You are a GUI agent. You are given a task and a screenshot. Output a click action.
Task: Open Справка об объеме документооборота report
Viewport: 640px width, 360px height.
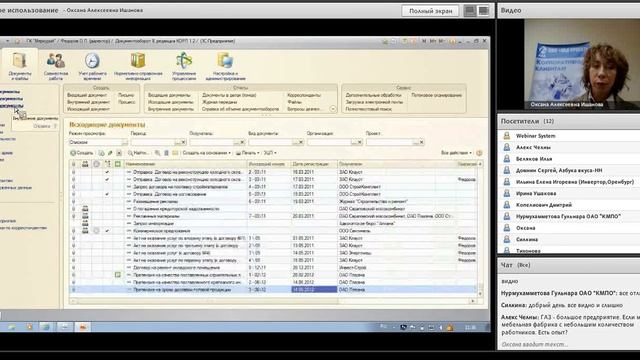[x=240, y=109]
